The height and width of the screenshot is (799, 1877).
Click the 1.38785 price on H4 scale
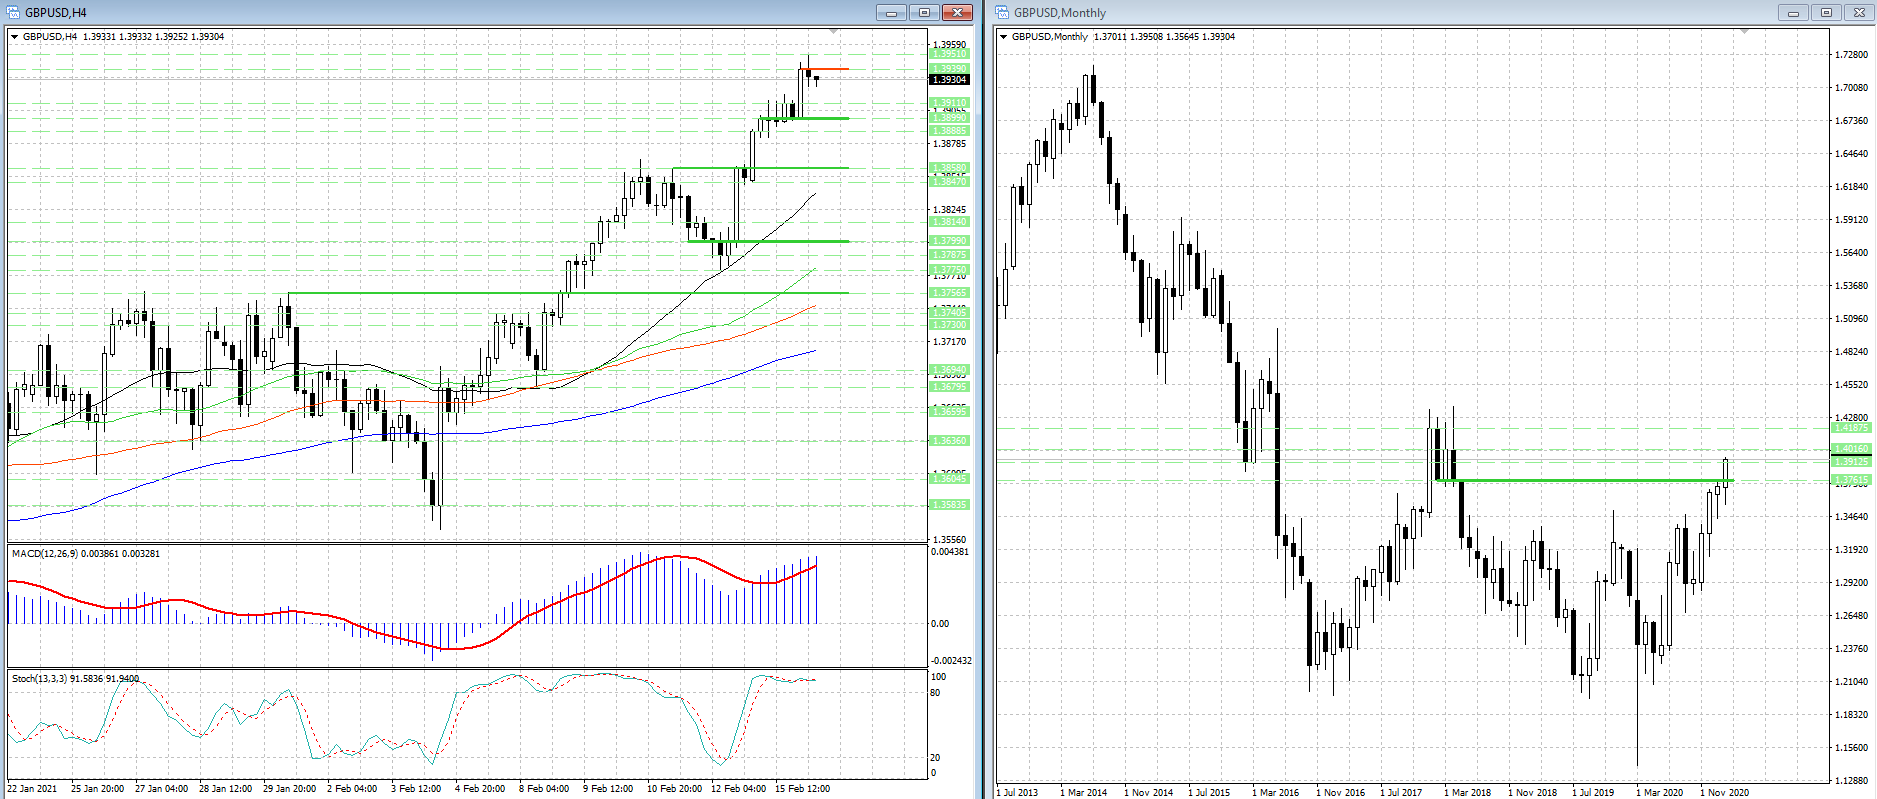click(950, 144)
